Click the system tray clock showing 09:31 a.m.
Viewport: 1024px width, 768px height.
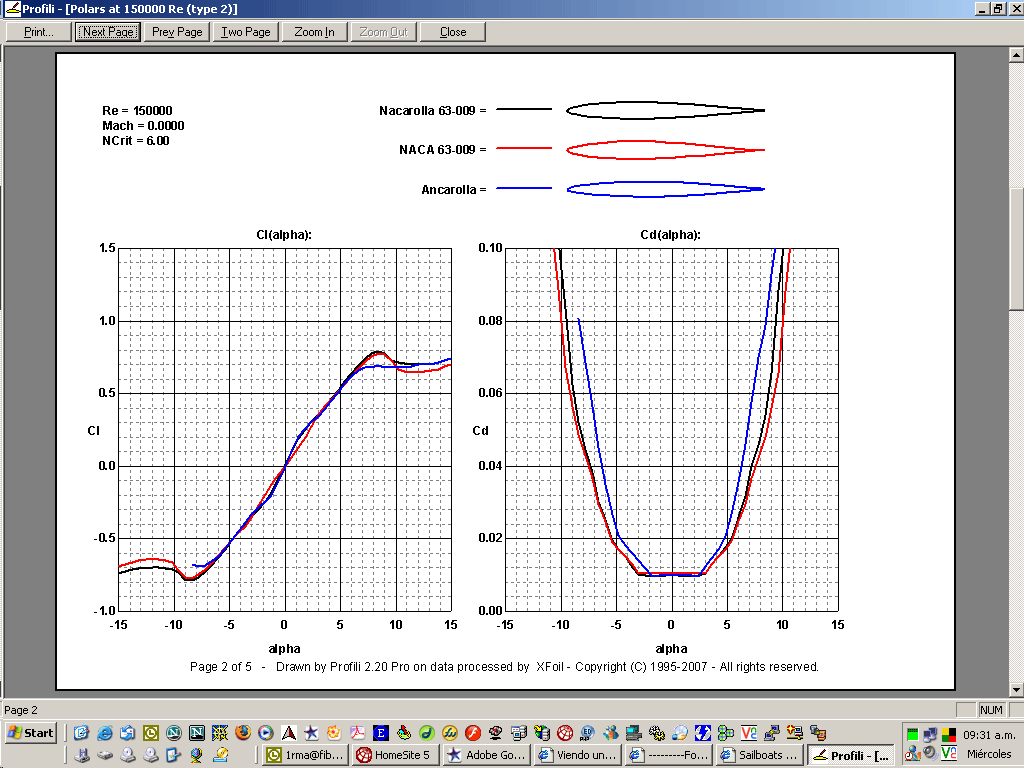coord(988,734)
